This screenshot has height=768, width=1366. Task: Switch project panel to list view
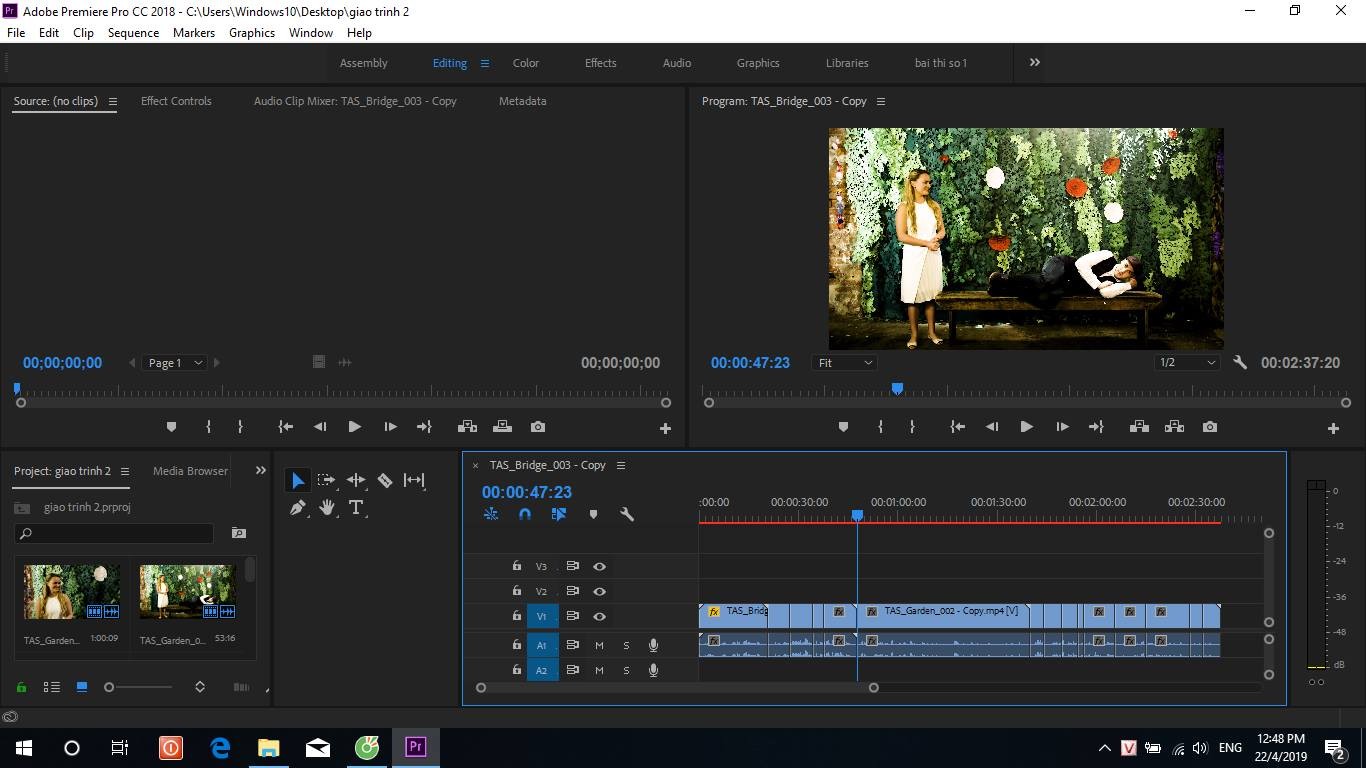pyautogui.click(x=52, y=687)
